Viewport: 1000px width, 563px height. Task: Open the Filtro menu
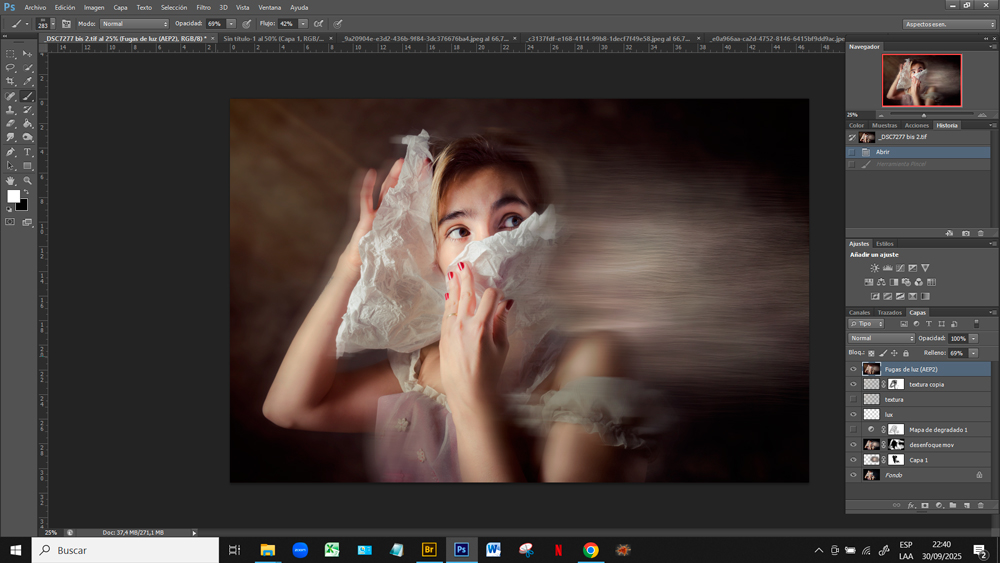(x=203, y=7)
